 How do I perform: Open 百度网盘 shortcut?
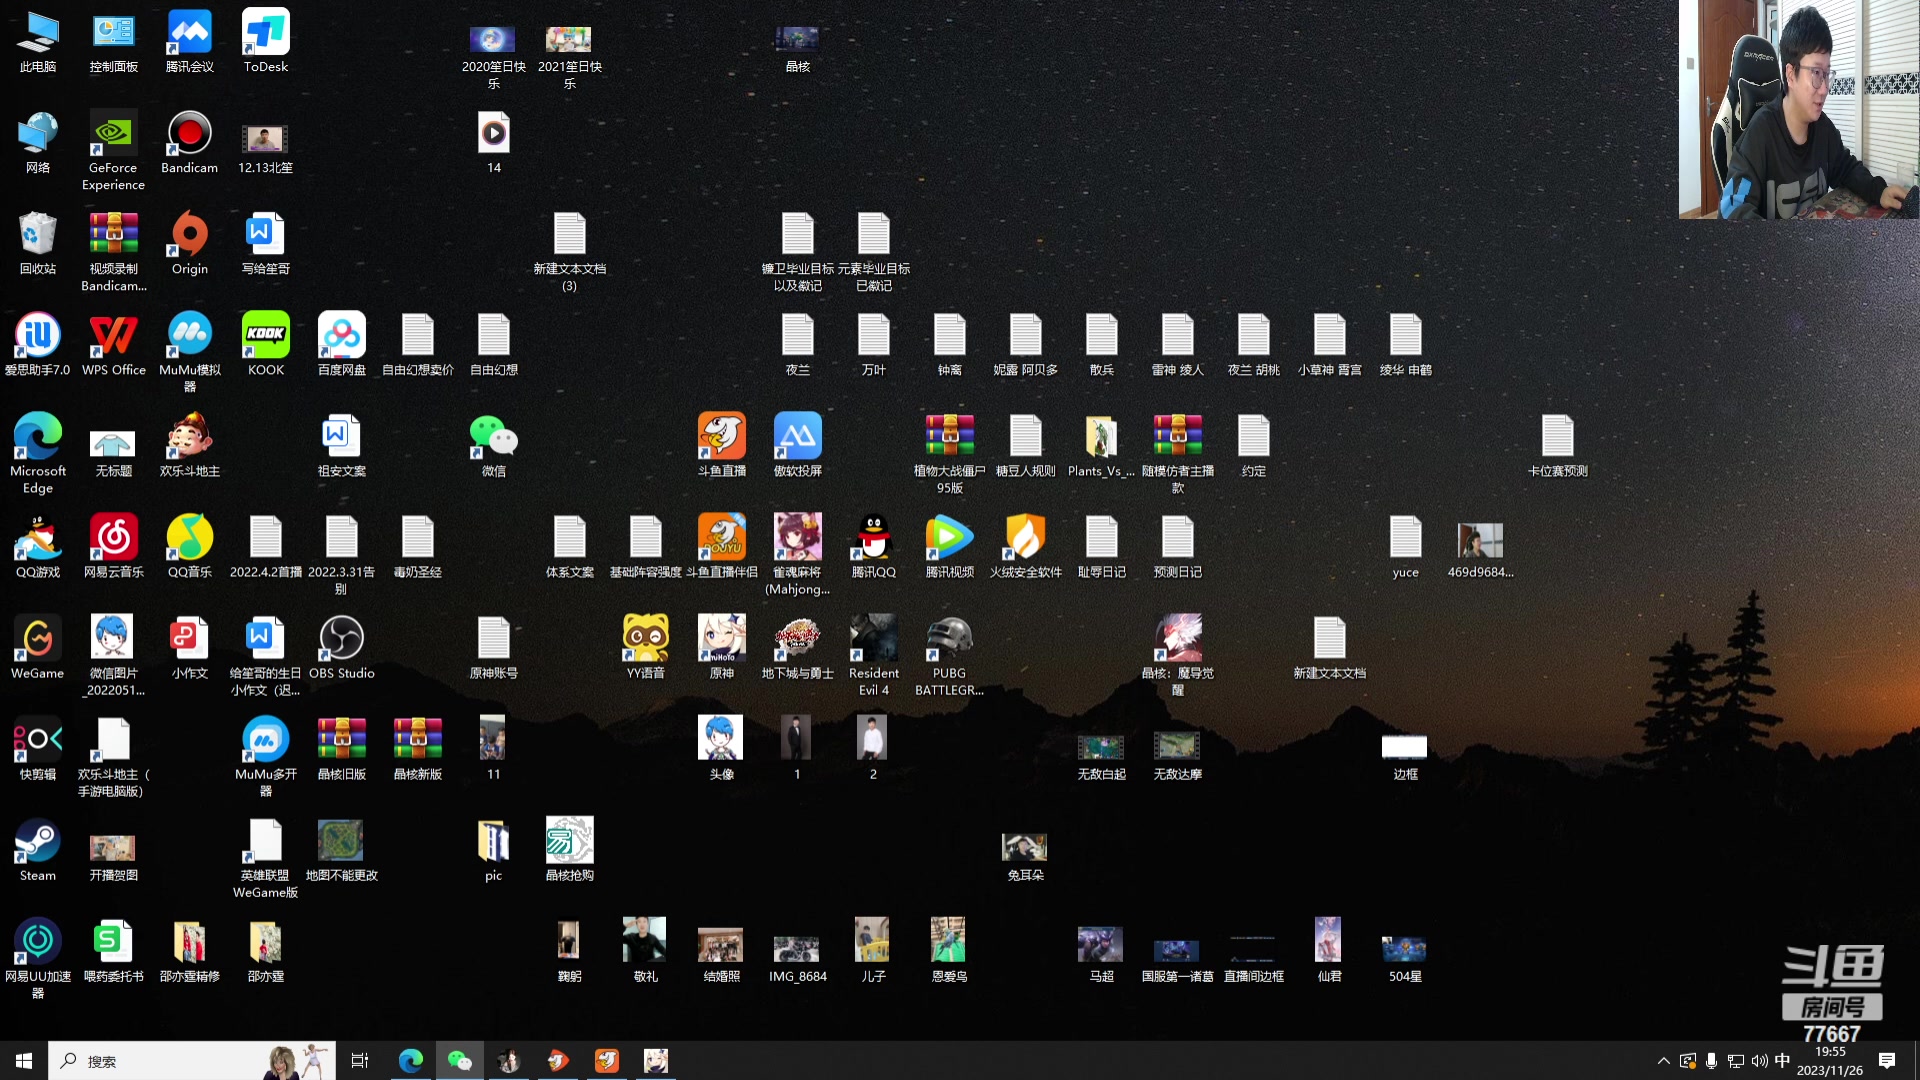(342, 344)
